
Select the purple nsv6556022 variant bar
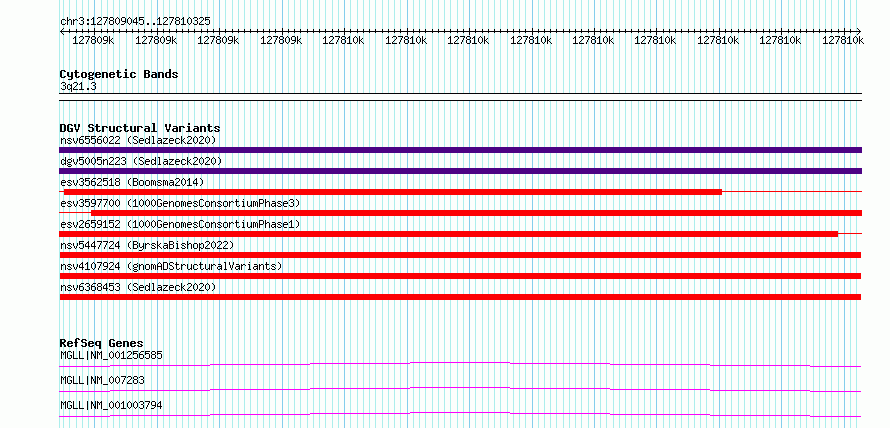(460, 150)
